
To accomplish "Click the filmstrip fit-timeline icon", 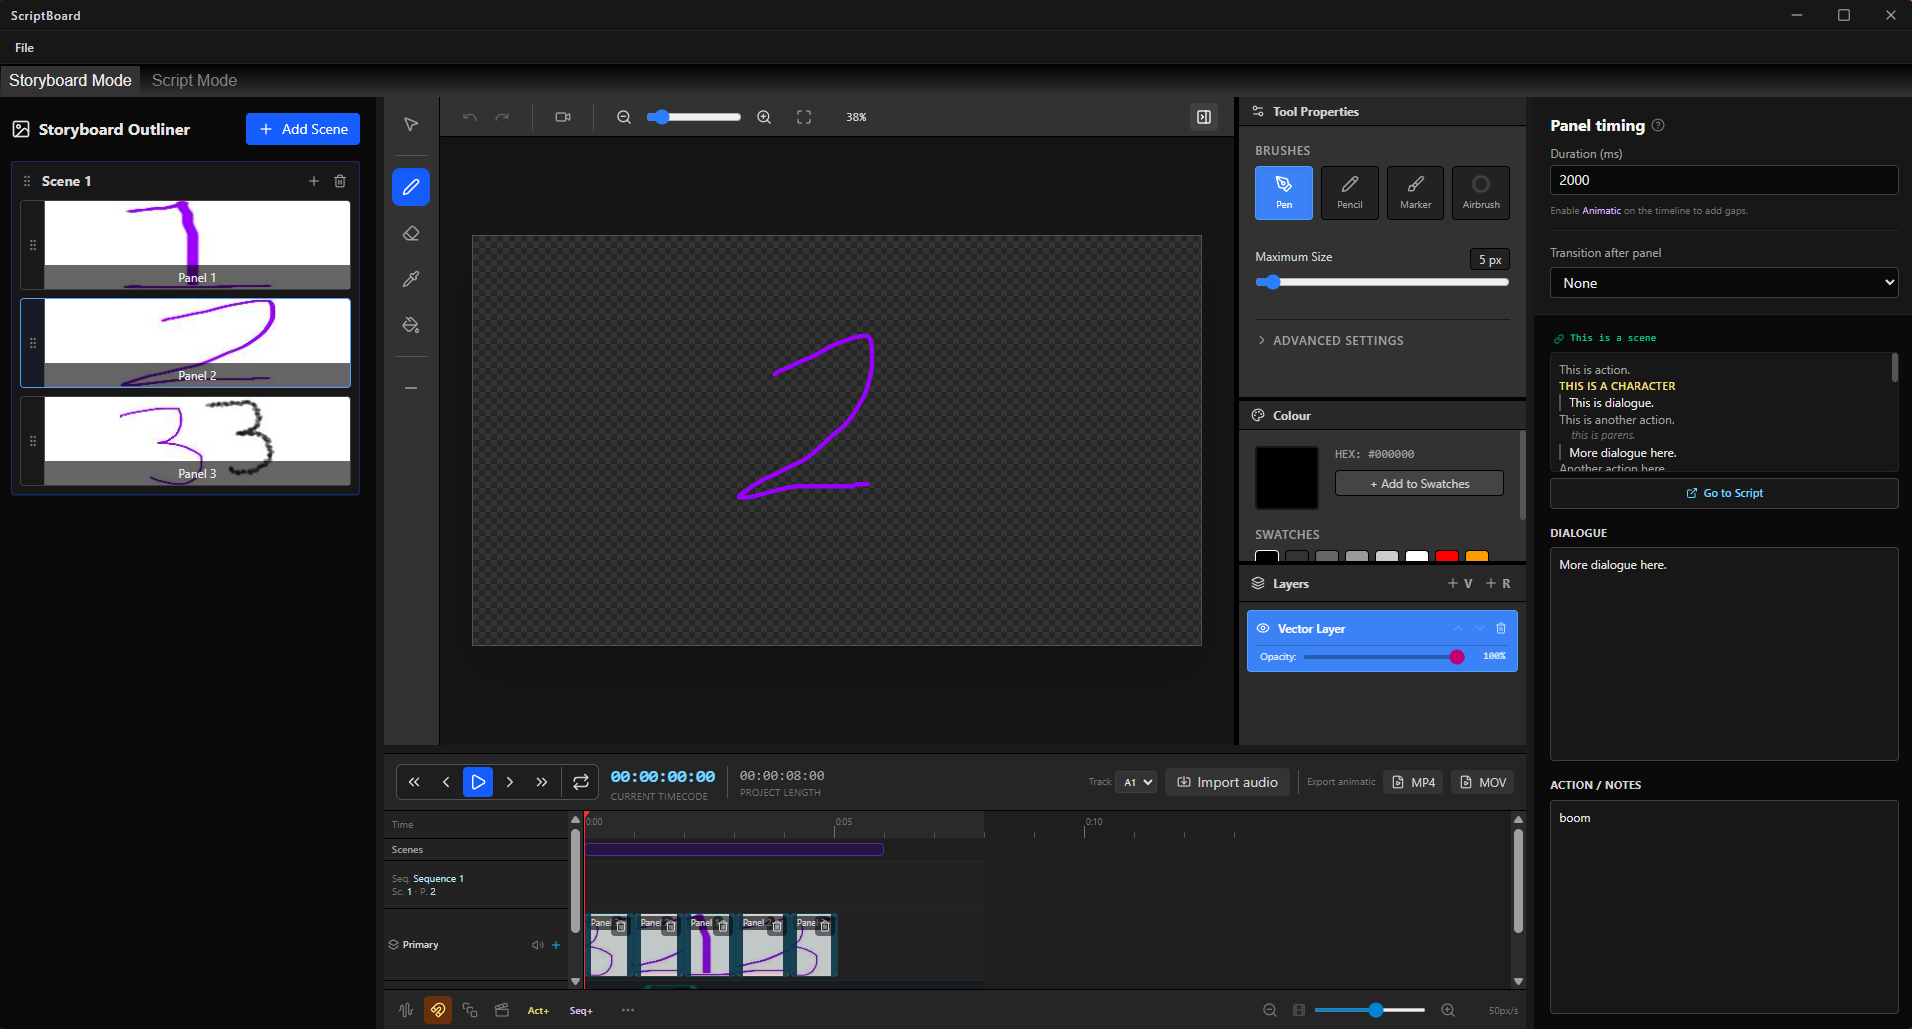I will click(1299, 1010).
